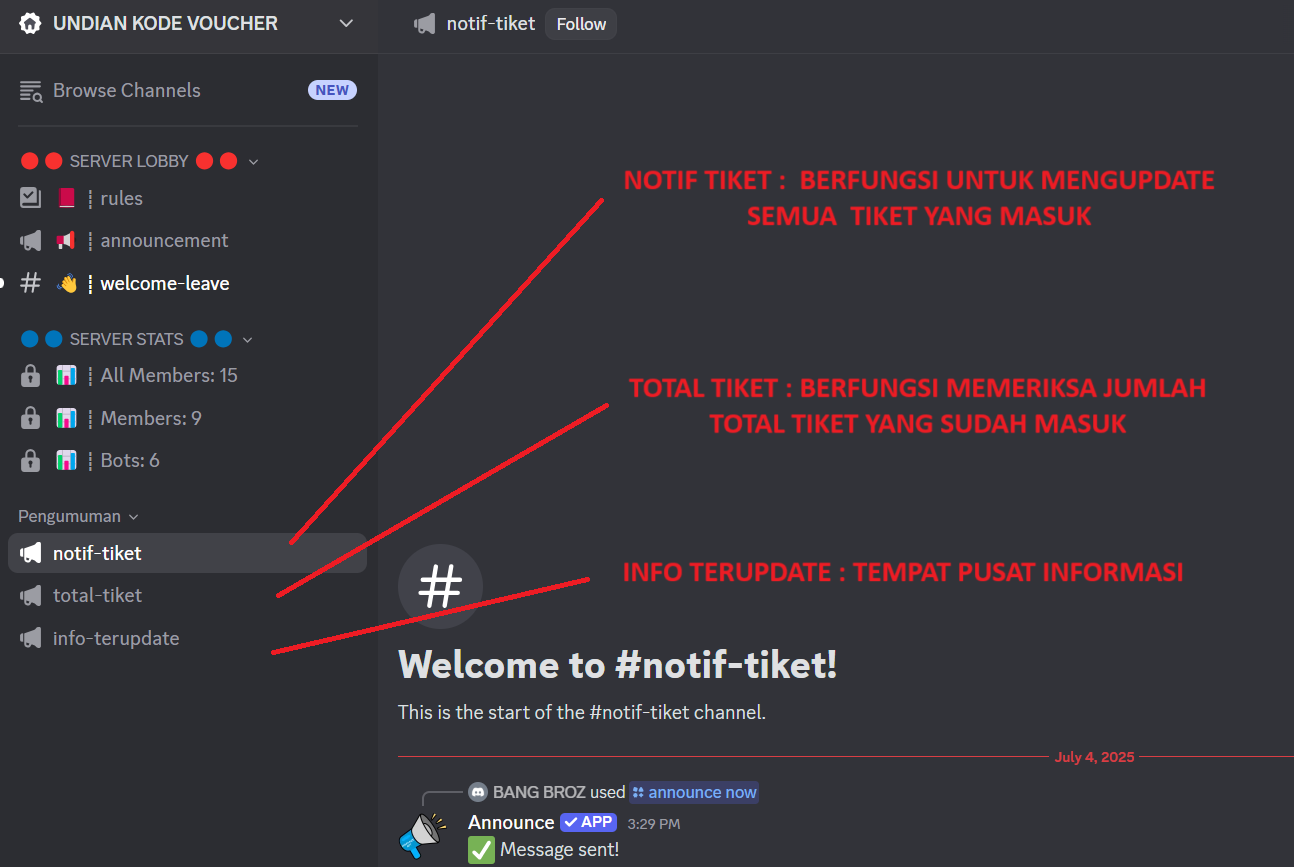Click the NEW badge next to Browse Channels

(x=332, y=90)
